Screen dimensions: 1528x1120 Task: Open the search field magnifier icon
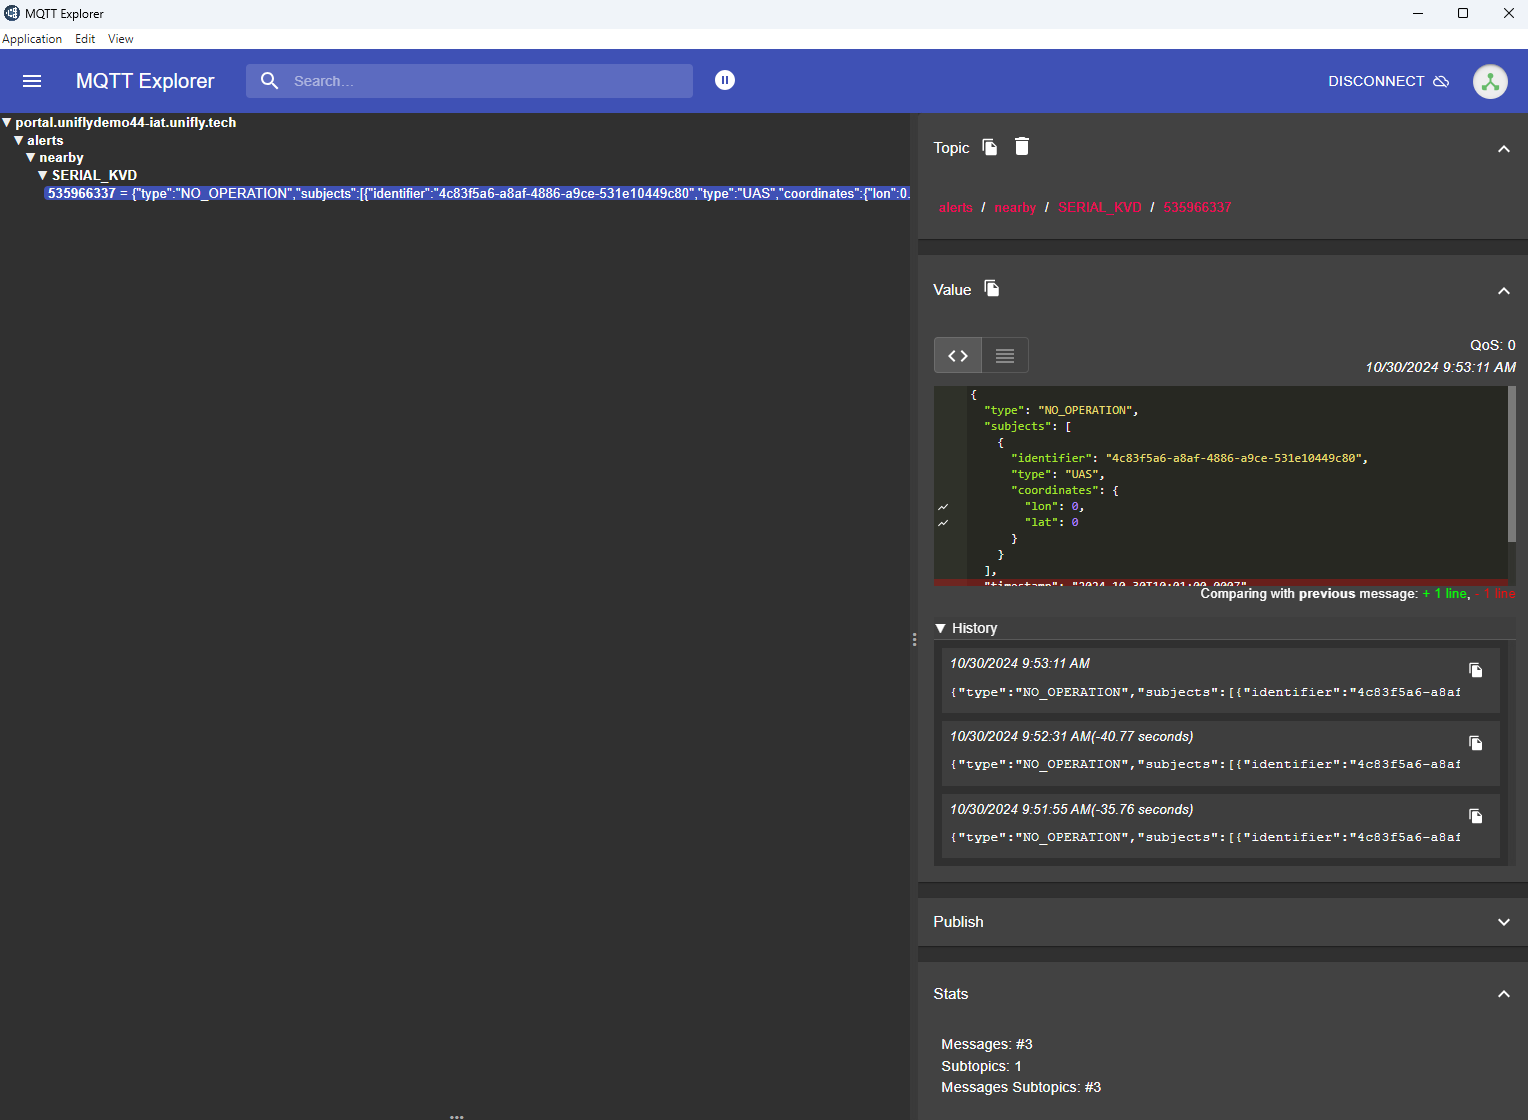coord(269,81)
